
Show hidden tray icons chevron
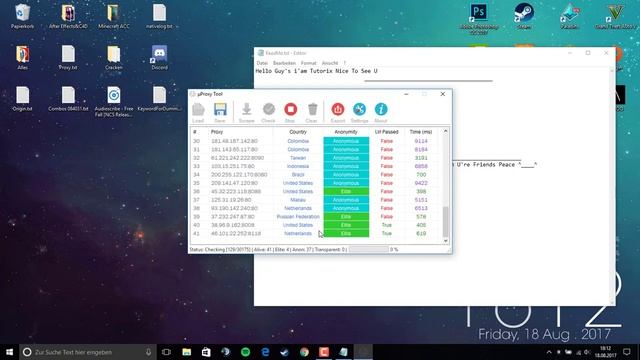[x=549, y=352]
